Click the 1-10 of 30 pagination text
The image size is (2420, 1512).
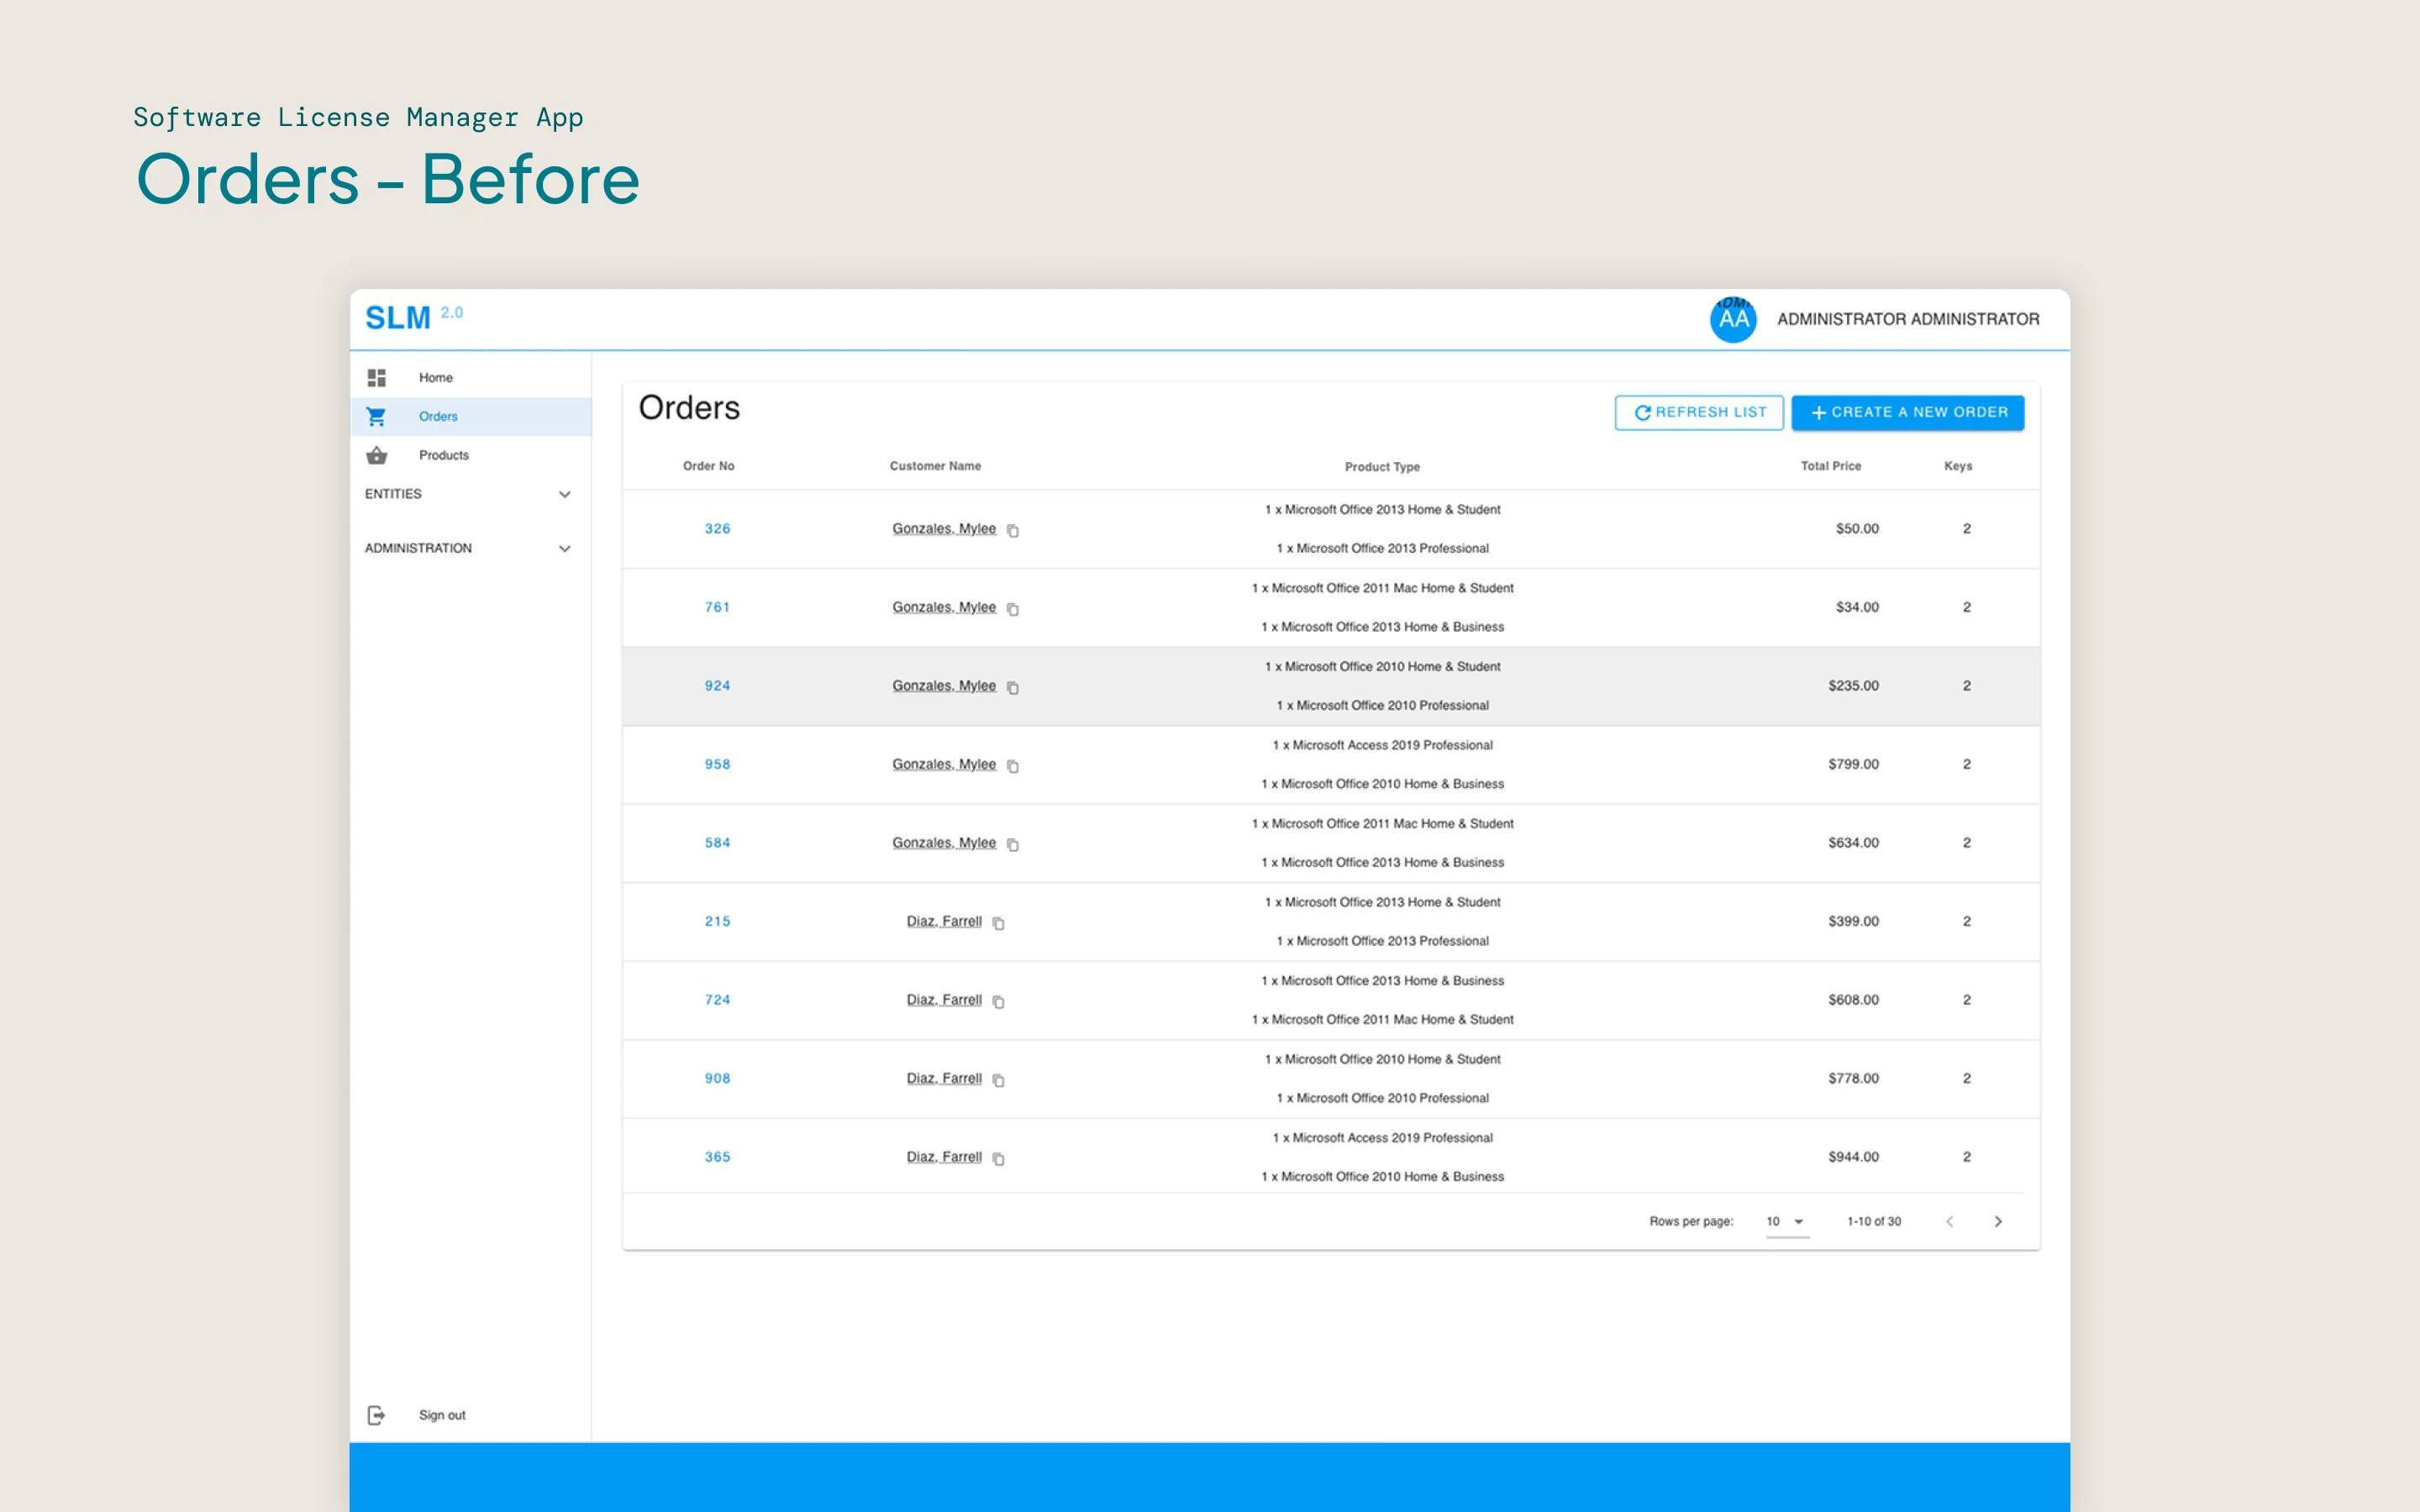tap(1874, 1221)
